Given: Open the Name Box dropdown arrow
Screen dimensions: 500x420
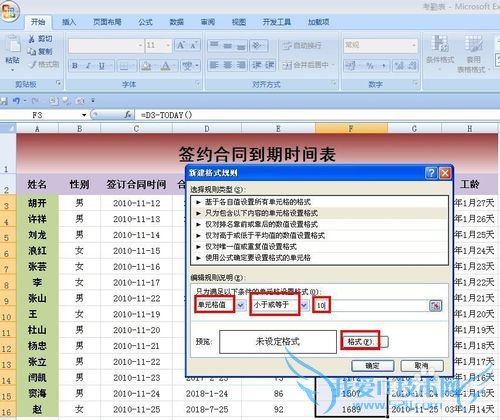Looking at the screenshot, I should 84,115.
